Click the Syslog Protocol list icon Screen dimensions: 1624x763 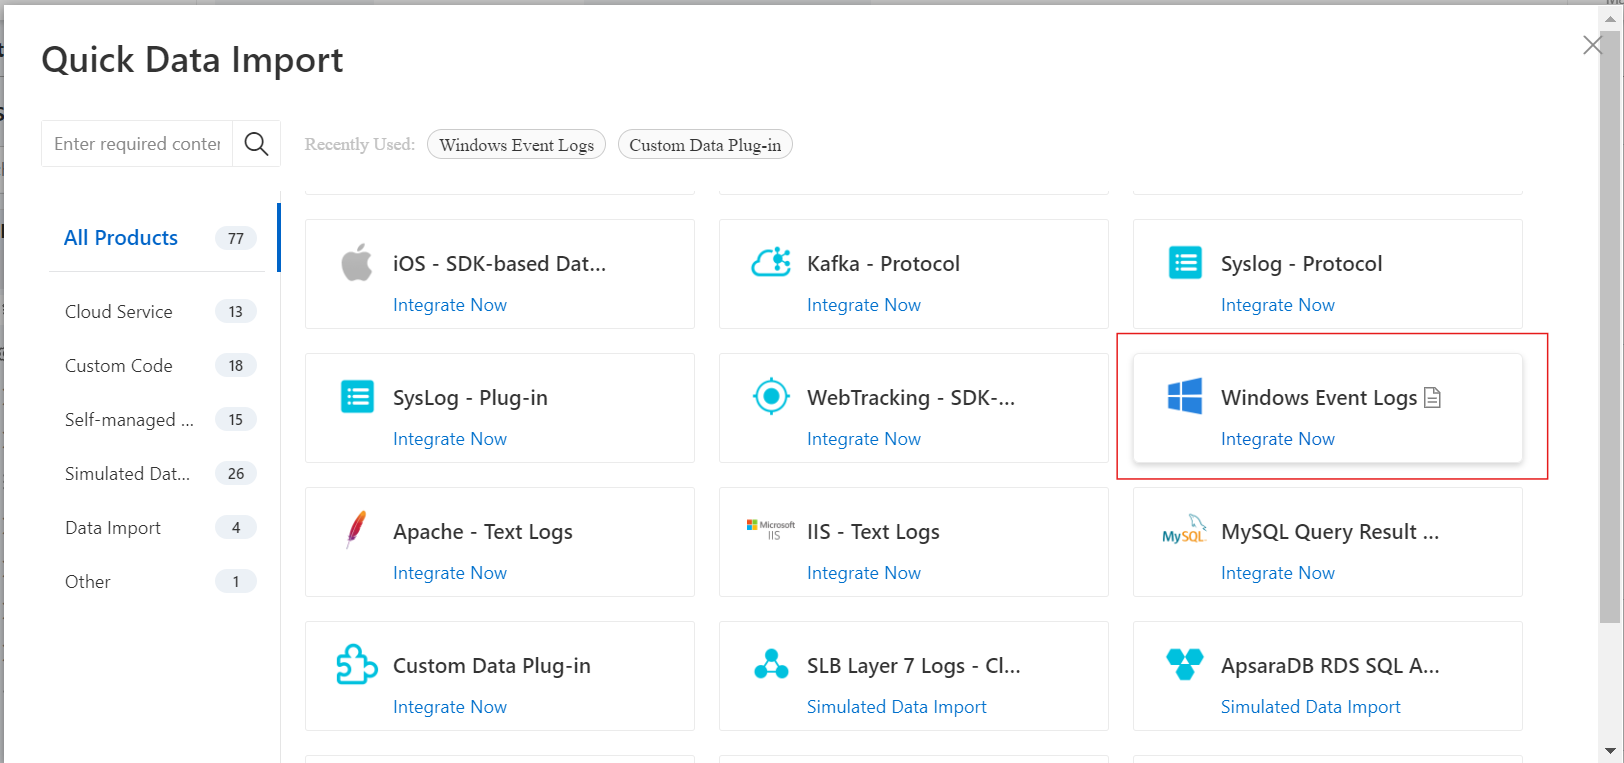point(1185,263)
